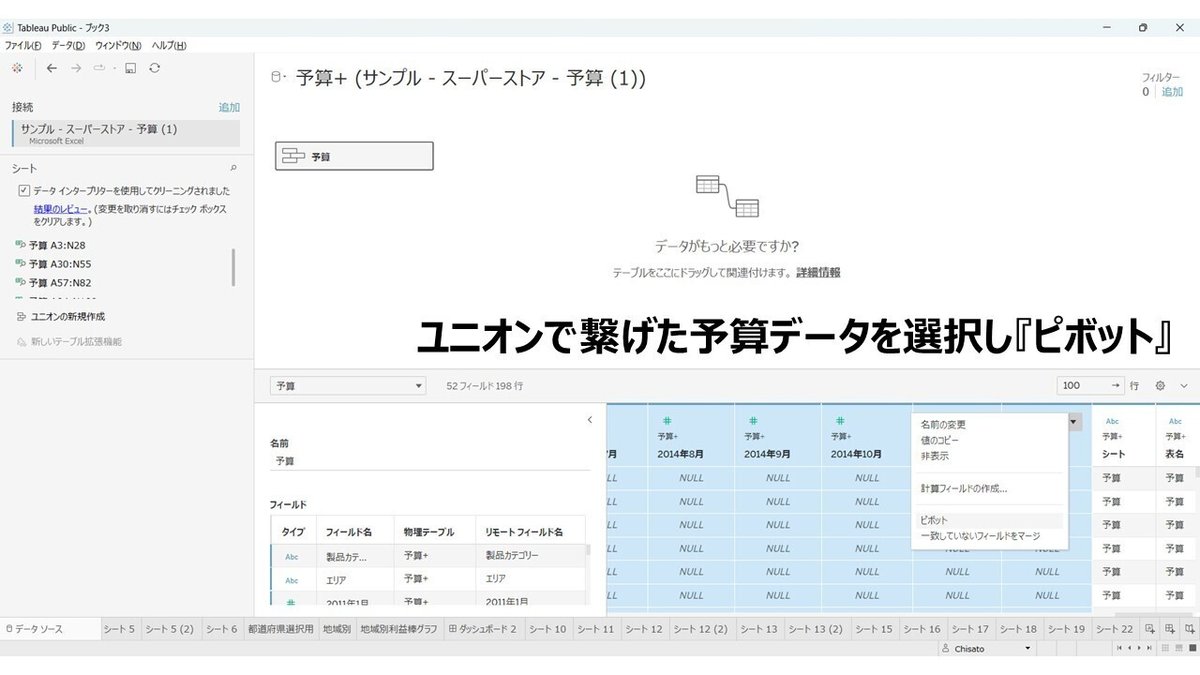Click the filter 追加 link
Screen dimensions: 1200x675
coord(1172,92)
